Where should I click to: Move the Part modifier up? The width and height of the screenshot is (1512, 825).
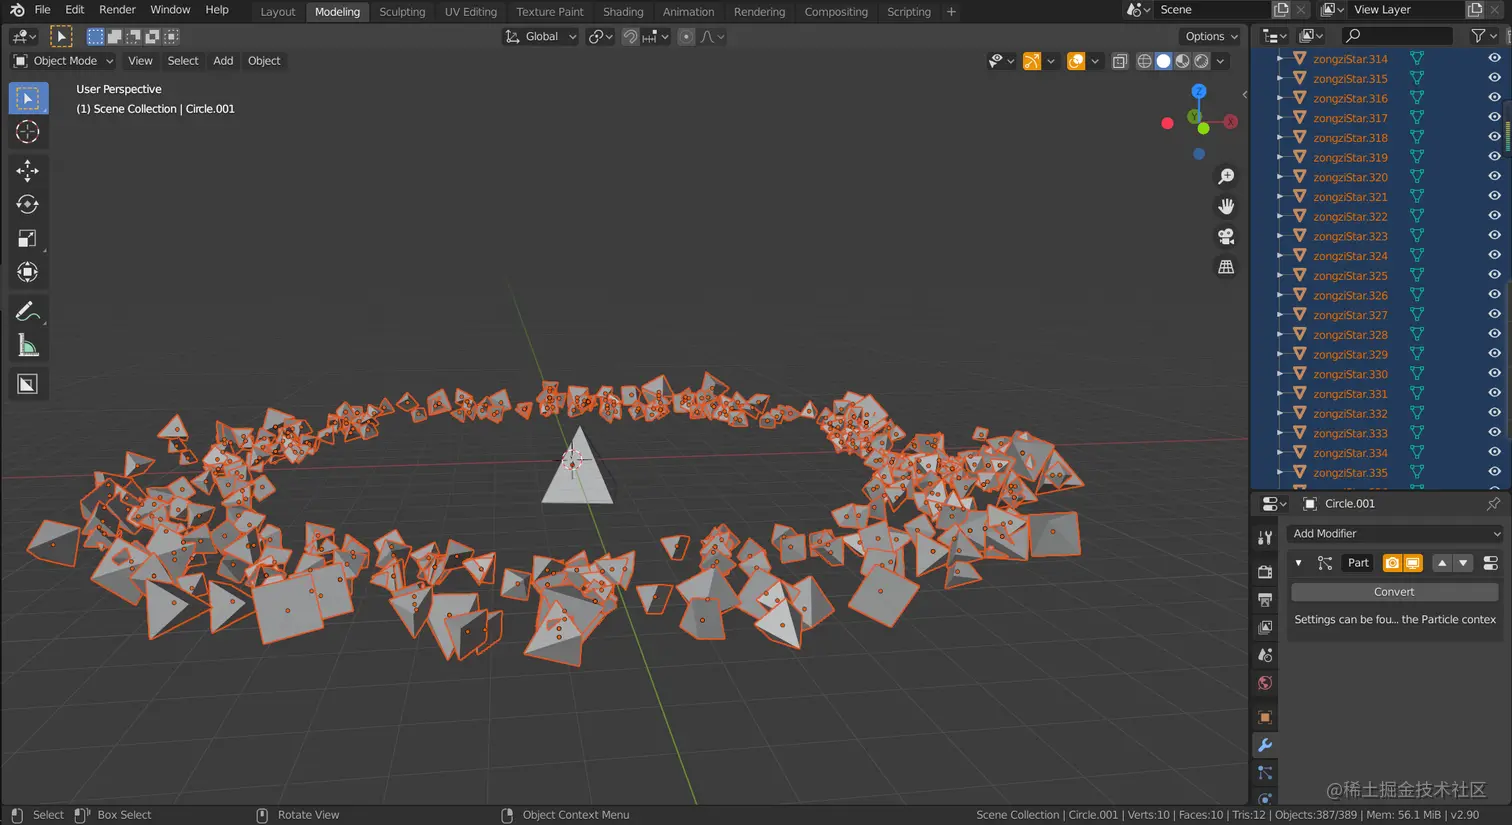tap(1442, 563)
